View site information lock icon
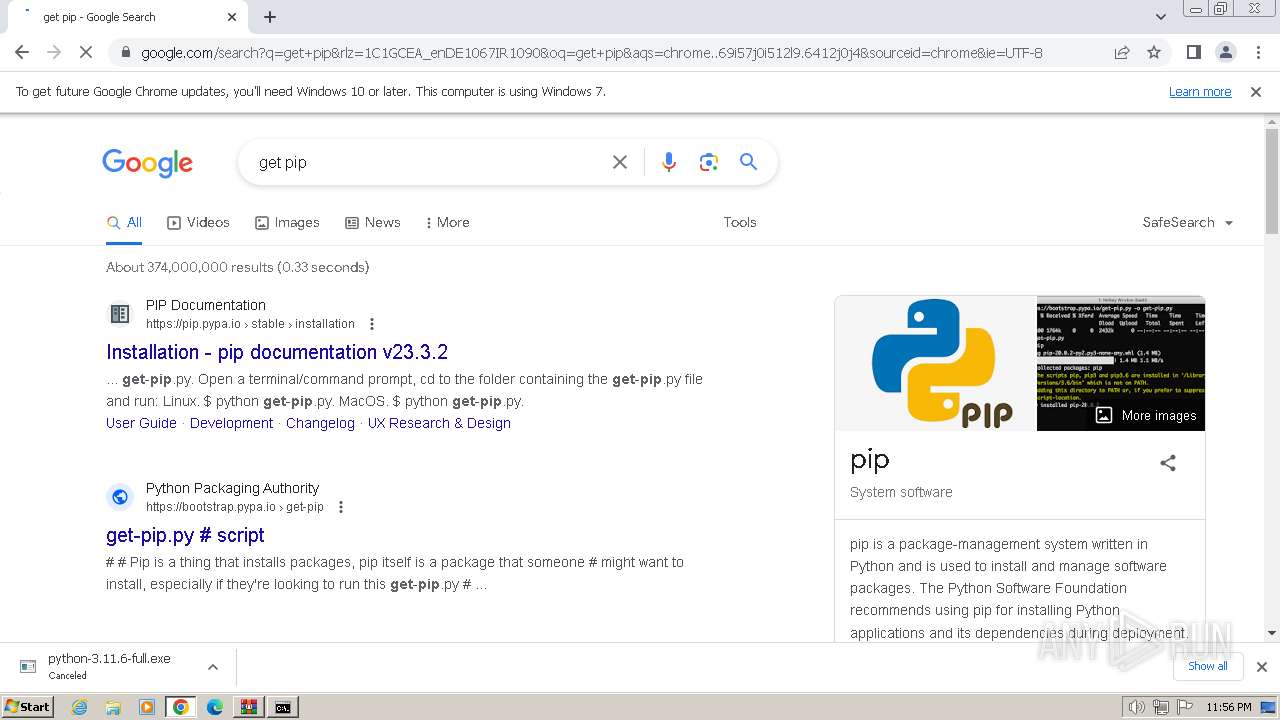 (124, 53)
